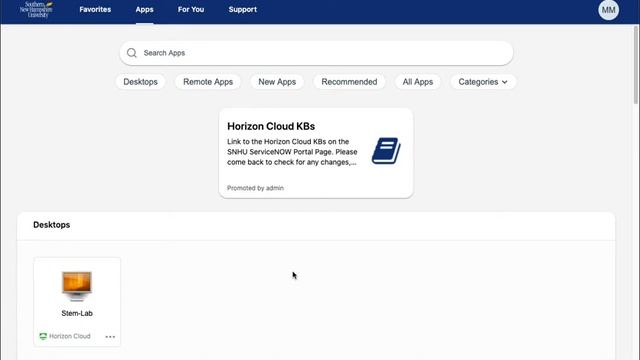
Task: Show New Apps filter
Action: (x=277, y=82)
